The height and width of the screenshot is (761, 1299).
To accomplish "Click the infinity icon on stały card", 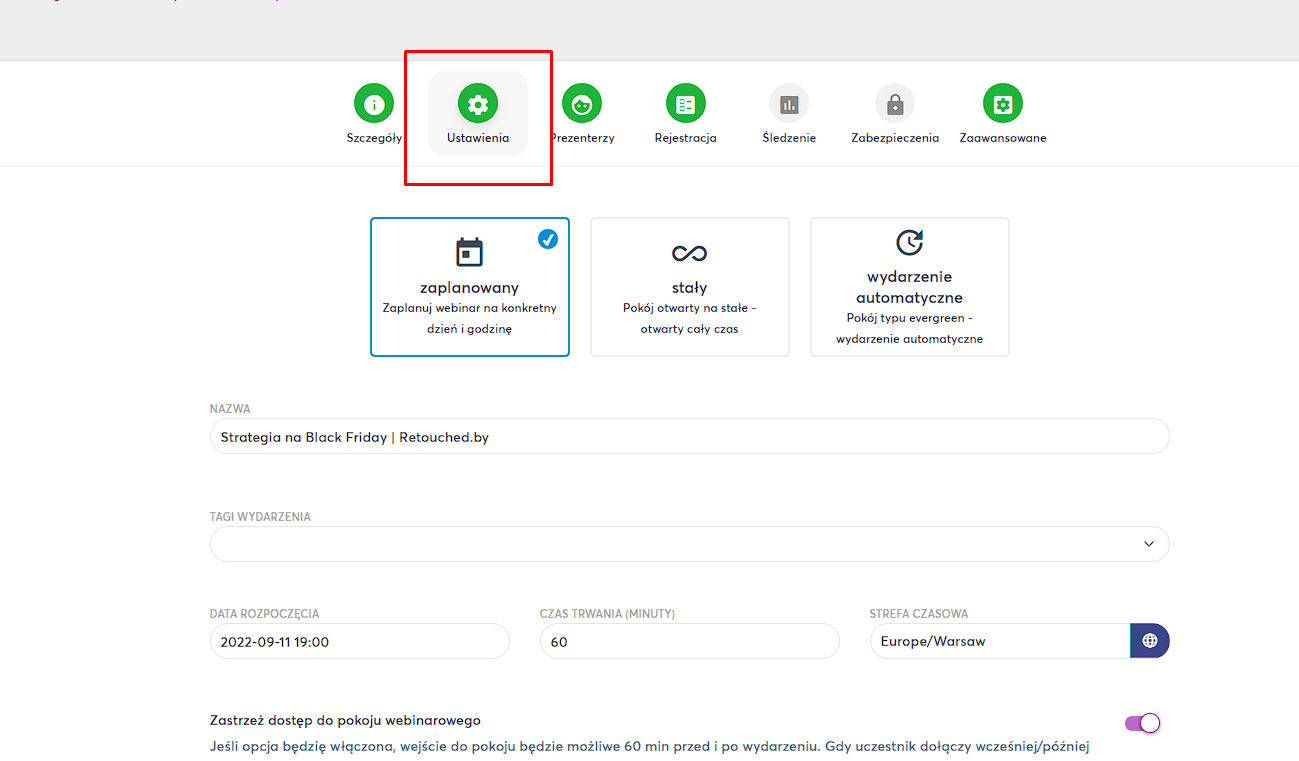I will pyautogui.click(x=690, y=253).
